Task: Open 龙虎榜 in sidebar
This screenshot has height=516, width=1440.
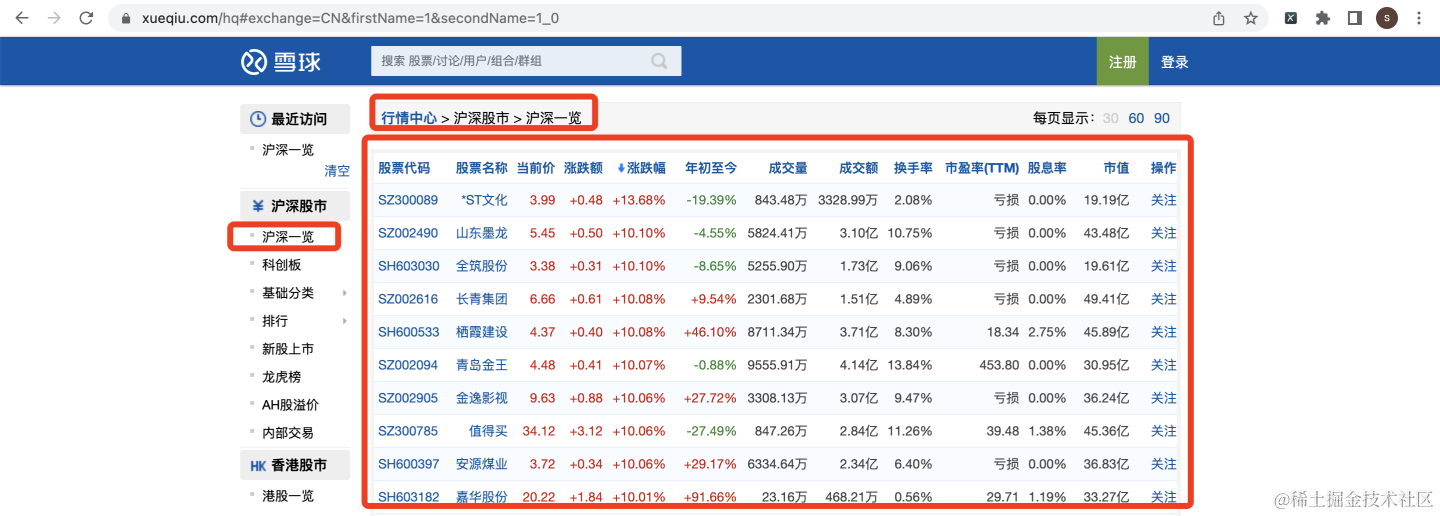Action: (x=281, y=377)
